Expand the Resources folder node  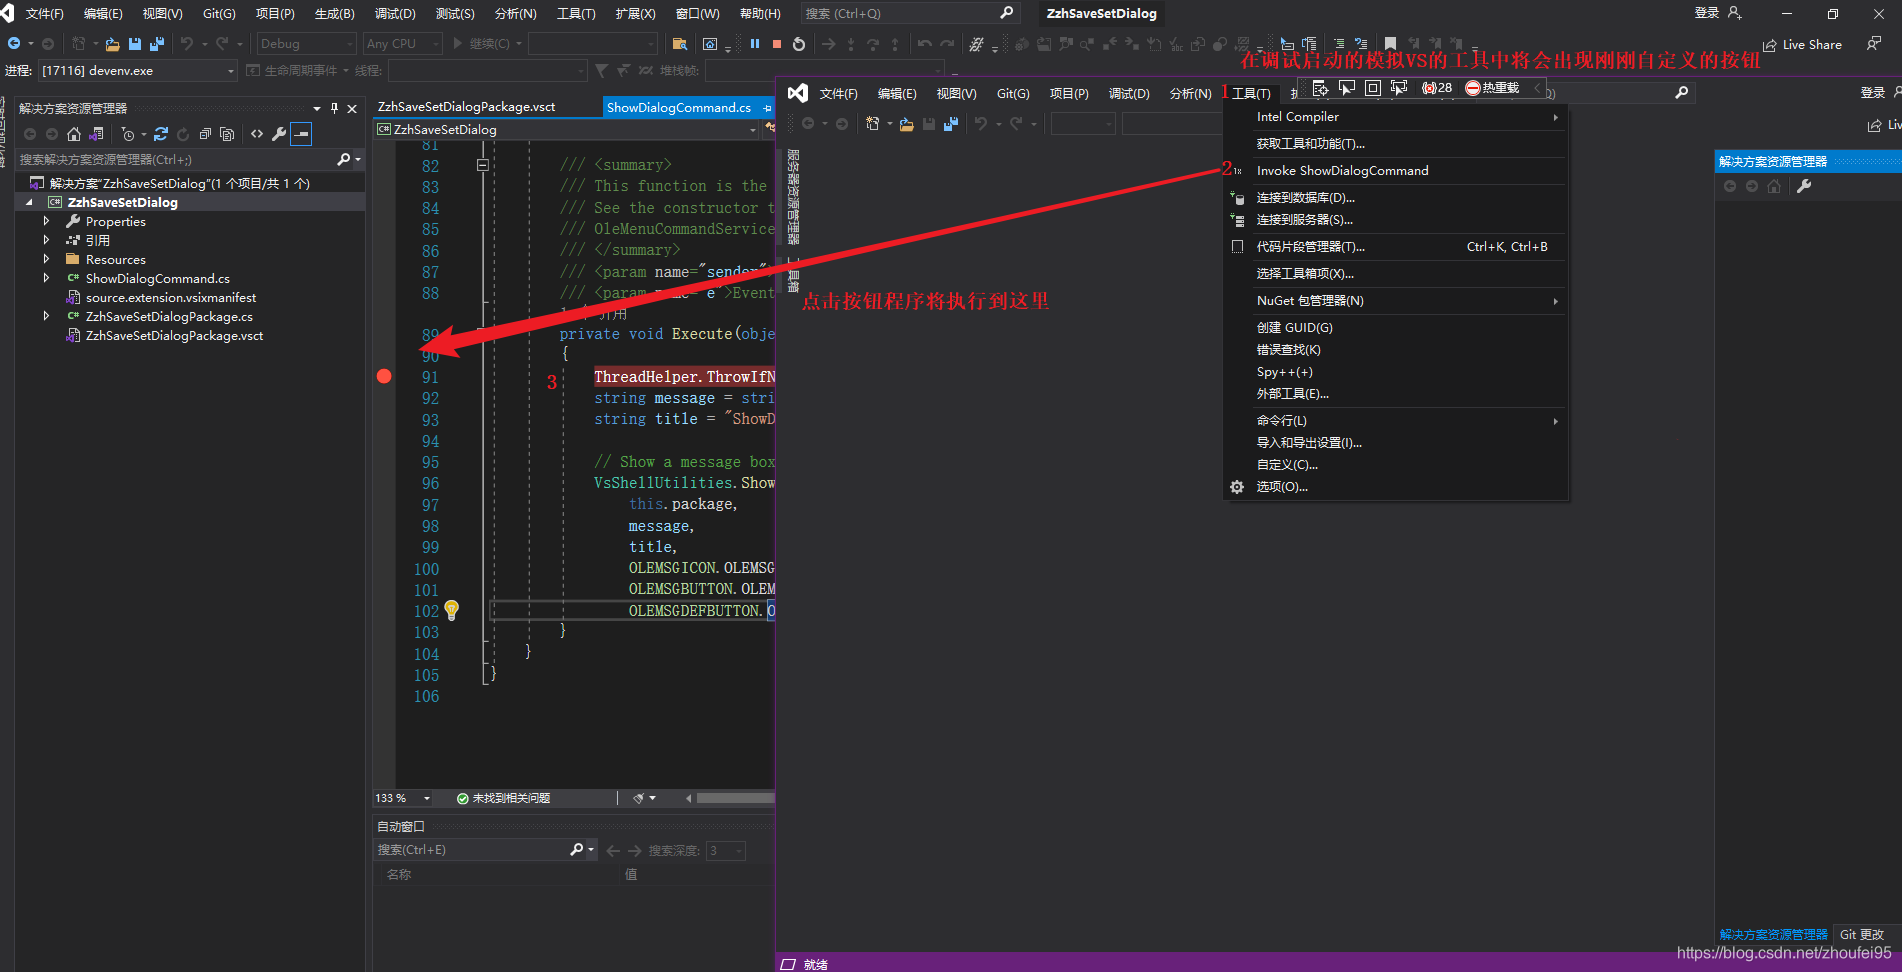click(x=46, y=259)
